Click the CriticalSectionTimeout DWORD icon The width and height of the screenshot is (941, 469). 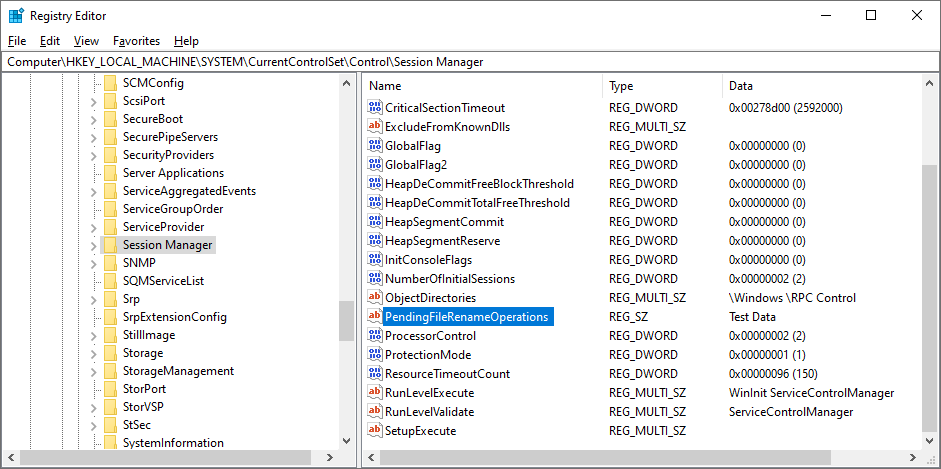375,108
